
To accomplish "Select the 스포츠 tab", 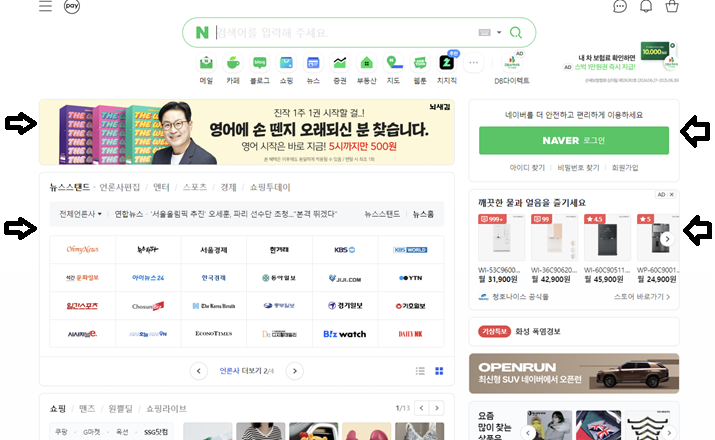I will click(195, 187).
